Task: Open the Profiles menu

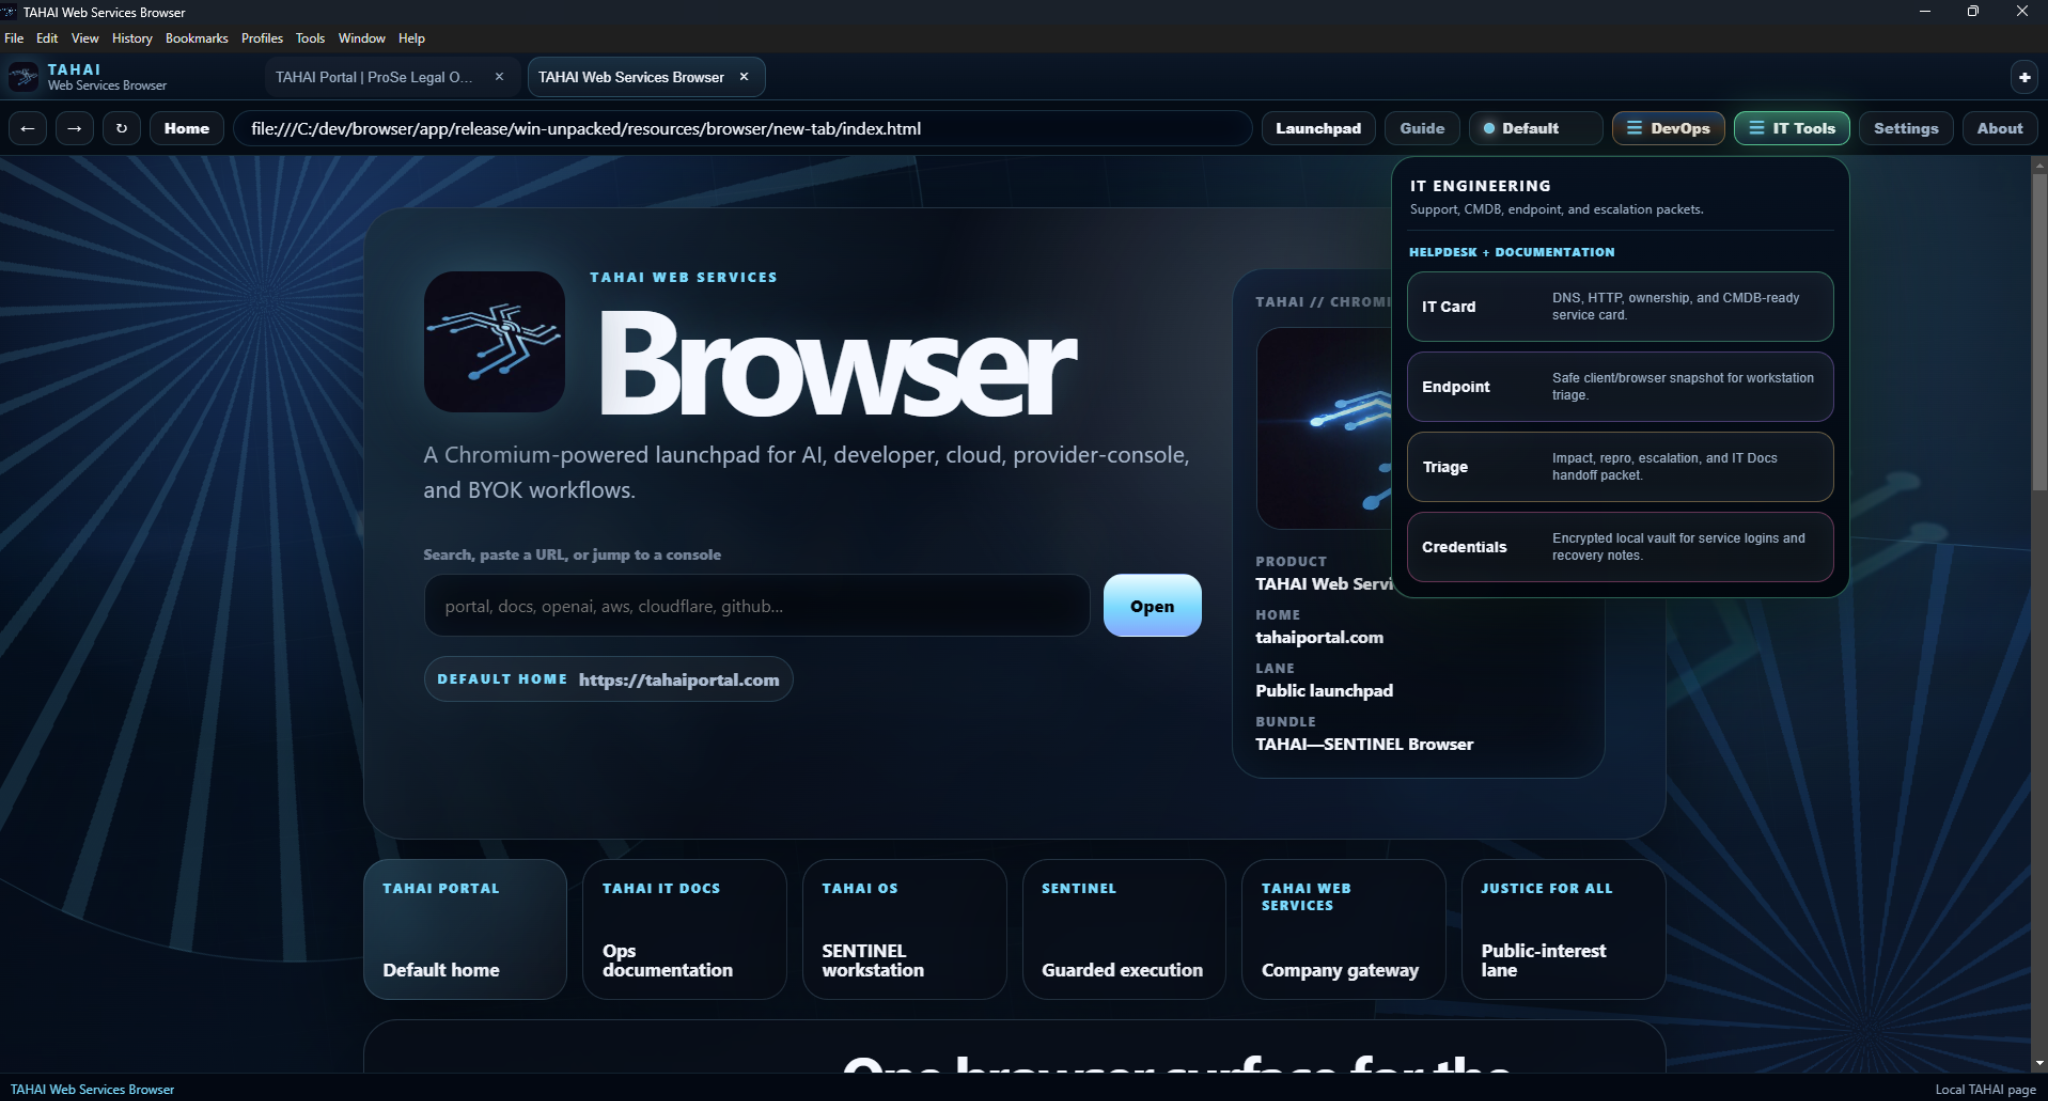Action: click(x=262, y=38)
